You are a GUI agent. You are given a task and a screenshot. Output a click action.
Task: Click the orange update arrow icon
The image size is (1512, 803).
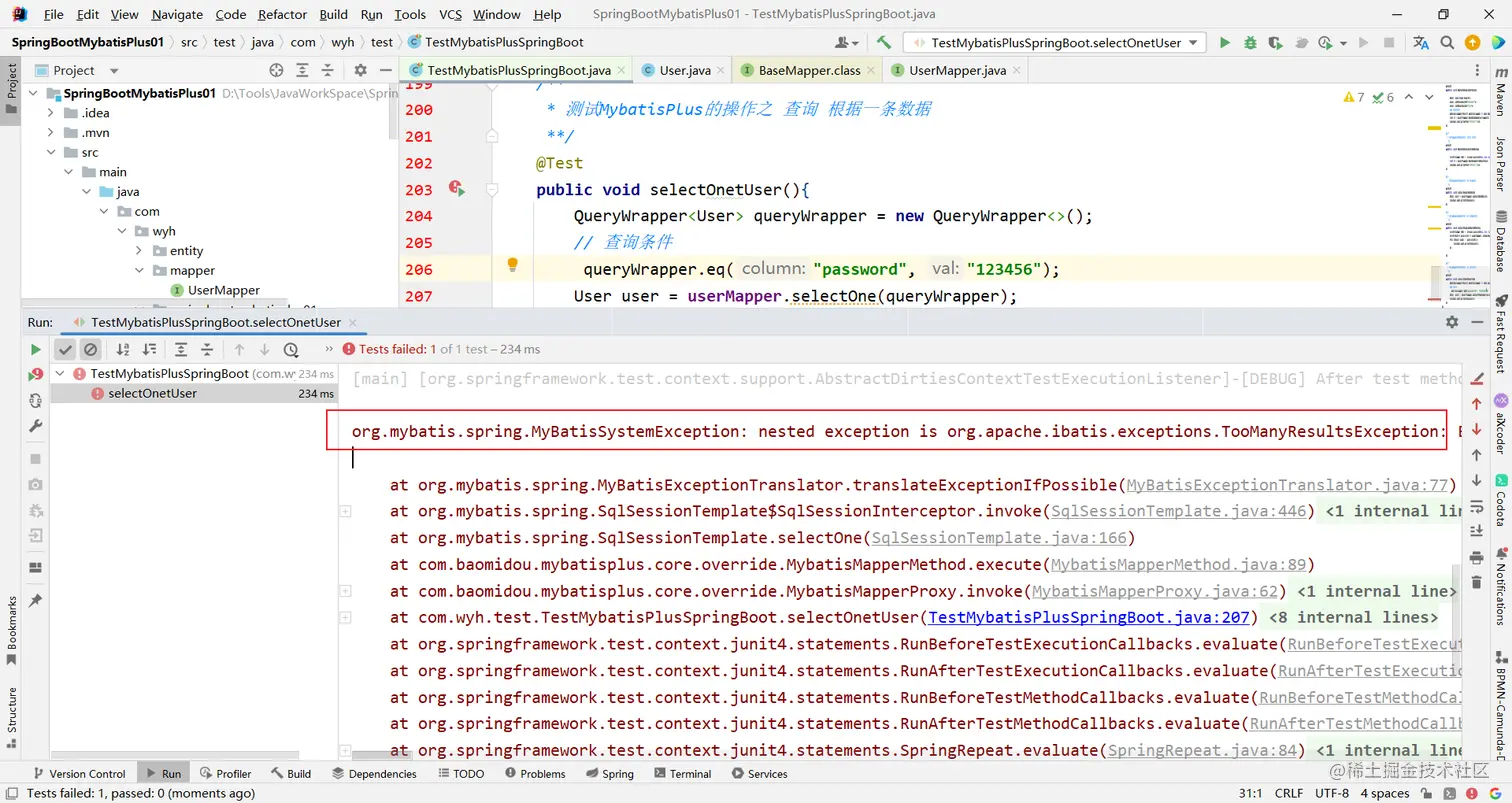[x=1472, y=43]
